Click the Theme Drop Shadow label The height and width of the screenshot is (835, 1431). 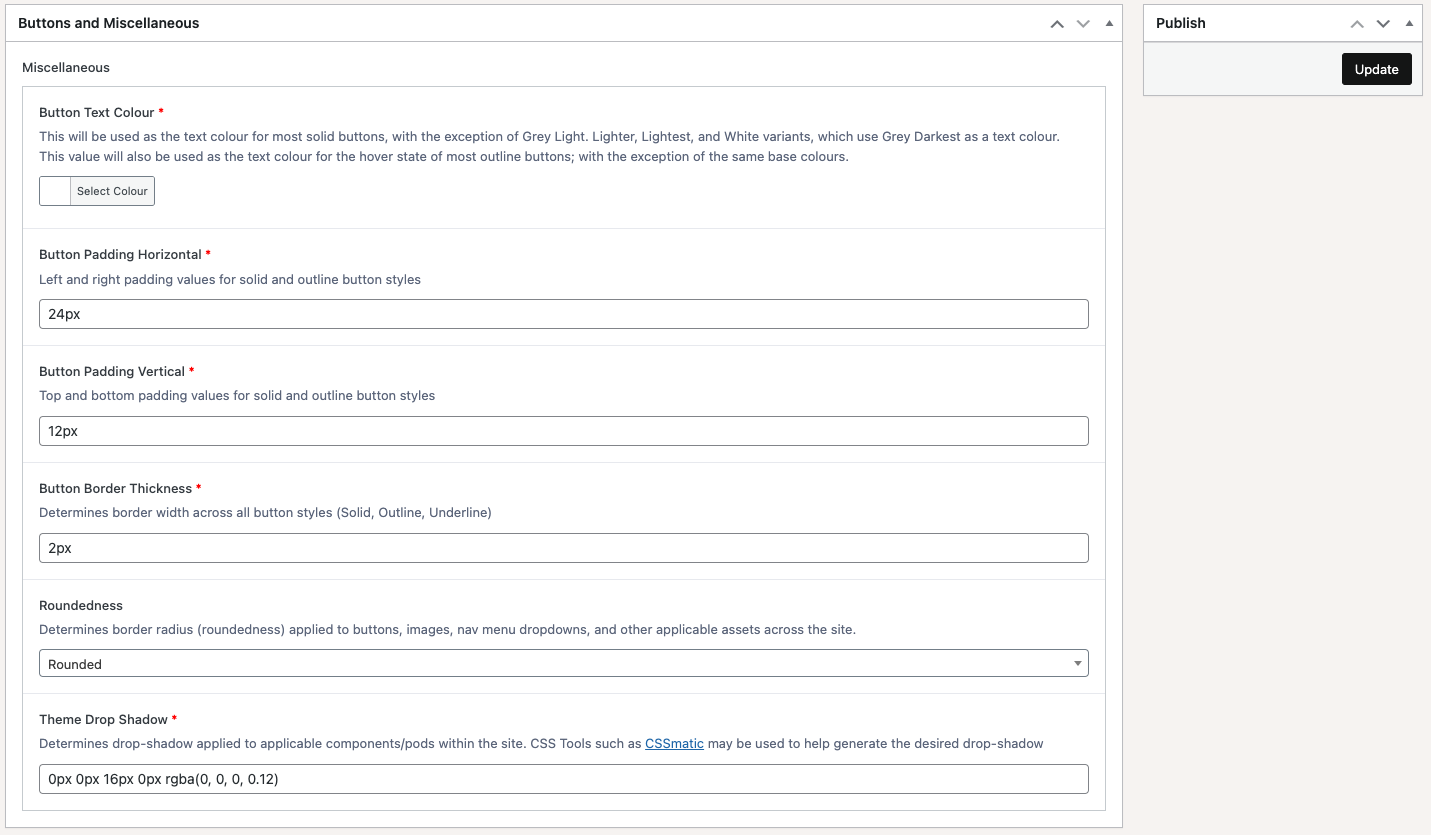tap(104, 719)
